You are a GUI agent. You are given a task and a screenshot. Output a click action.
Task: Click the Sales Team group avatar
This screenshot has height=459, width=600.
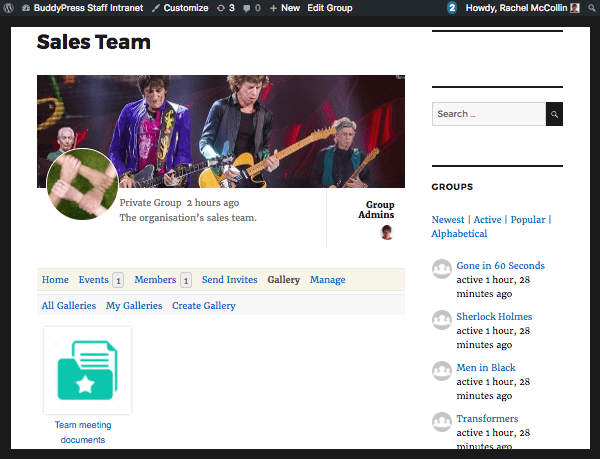click(82, 184)
